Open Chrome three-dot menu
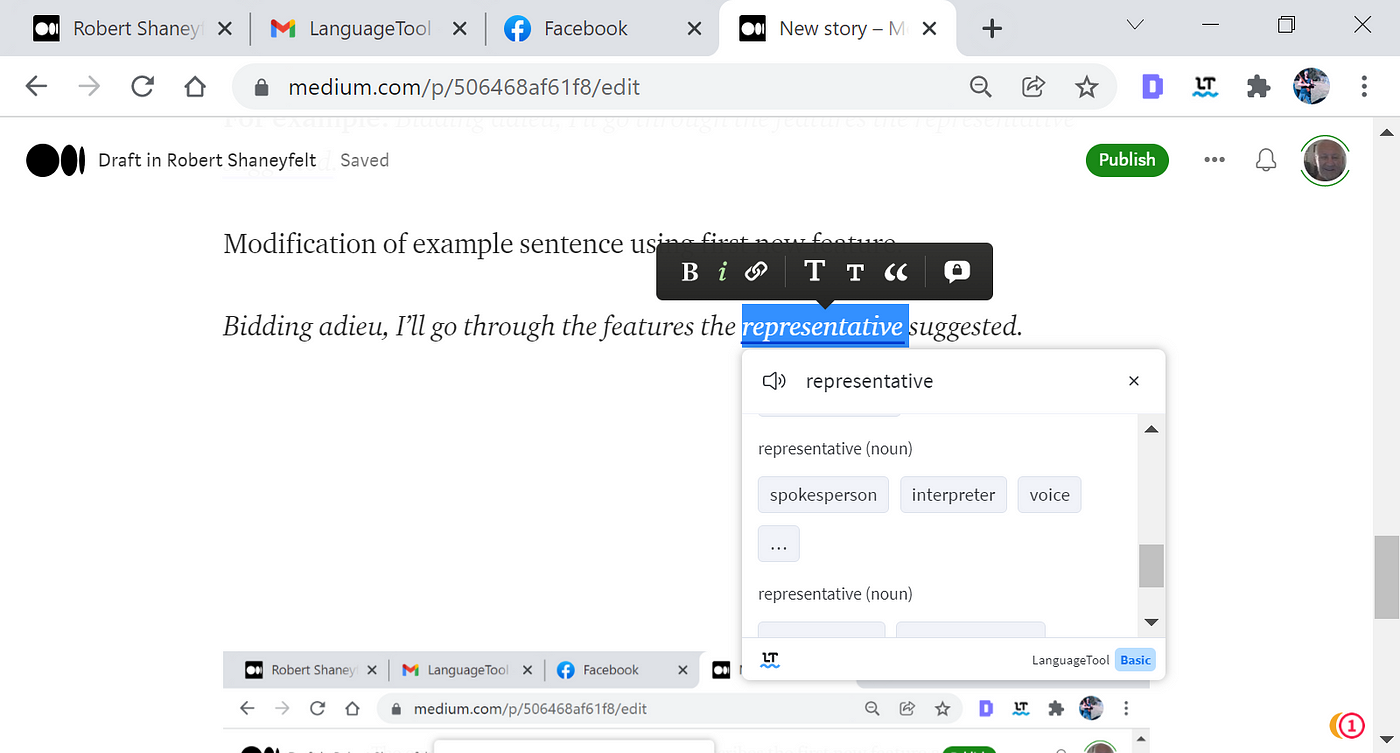Image resolution: width=1400 pixels, height=753 pixels. 1364,87
